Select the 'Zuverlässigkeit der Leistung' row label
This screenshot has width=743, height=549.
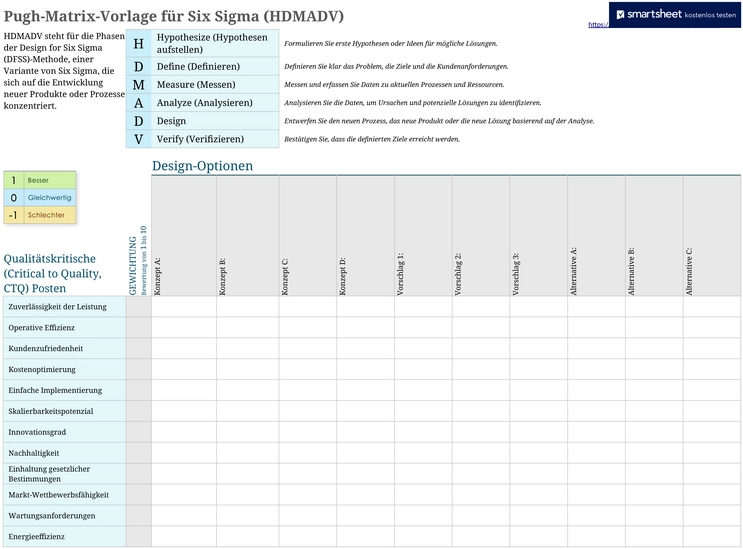coord(64,307)
